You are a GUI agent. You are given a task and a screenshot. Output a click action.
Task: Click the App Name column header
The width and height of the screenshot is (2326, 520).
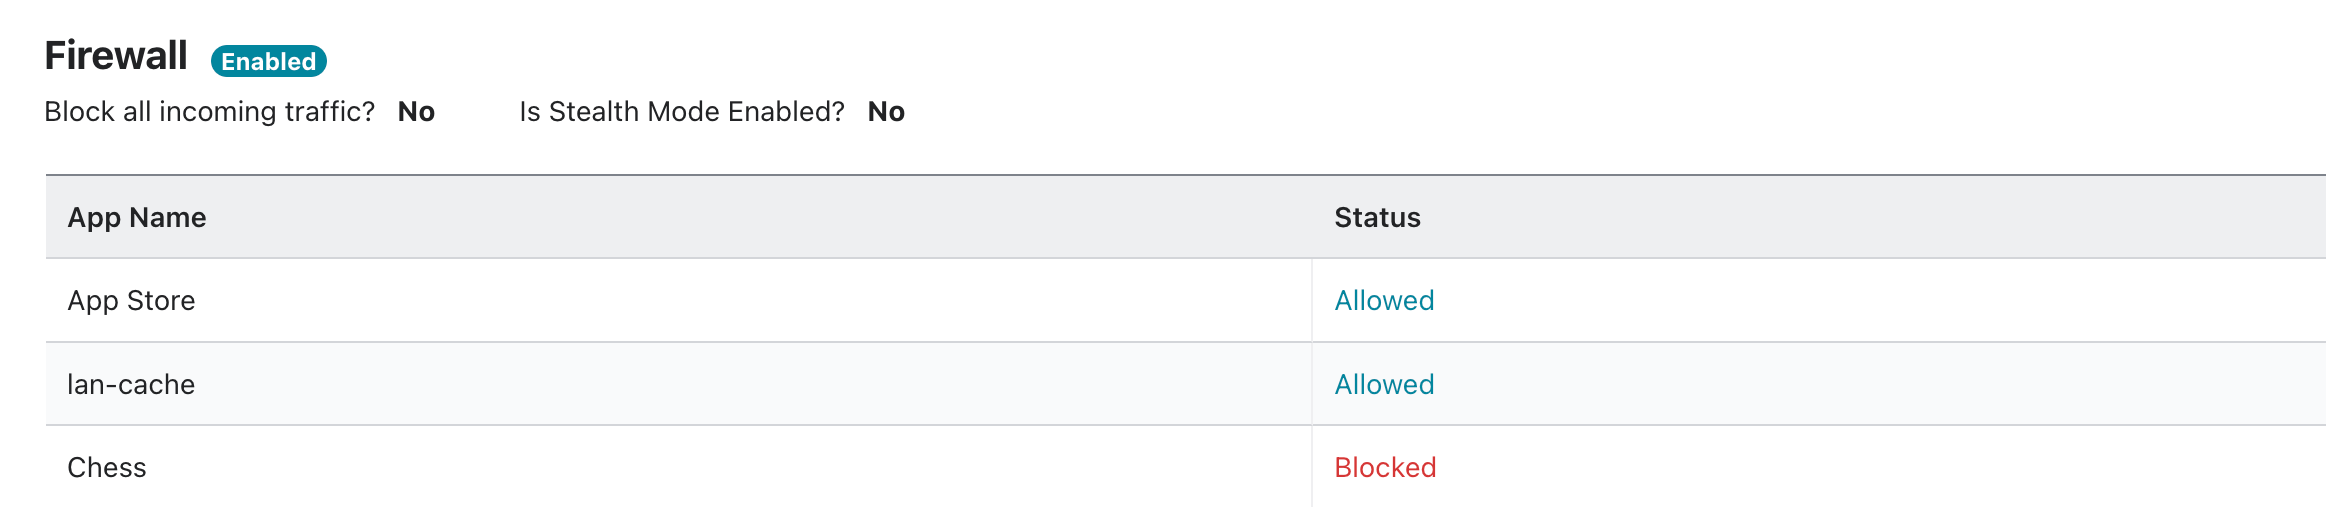pyautogui.click(x=137, y=217)
